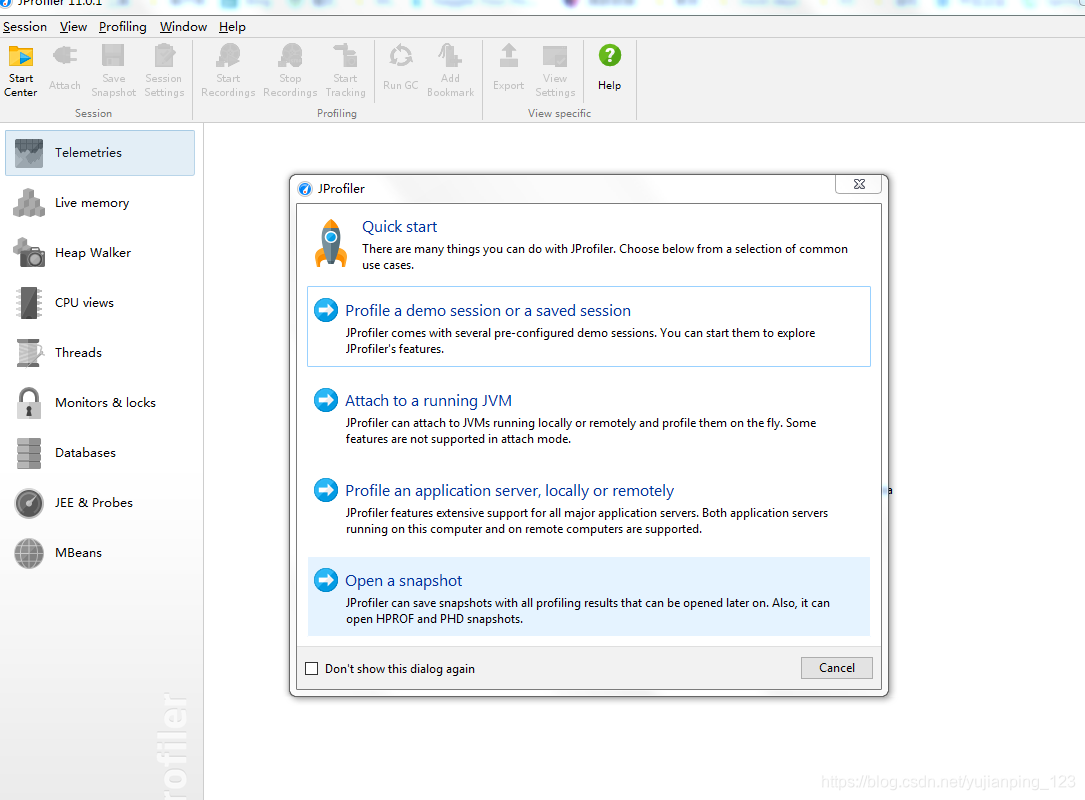Screen dimensions: 1085x800
Task: Choose Profile an application server link
Action: 509,491
